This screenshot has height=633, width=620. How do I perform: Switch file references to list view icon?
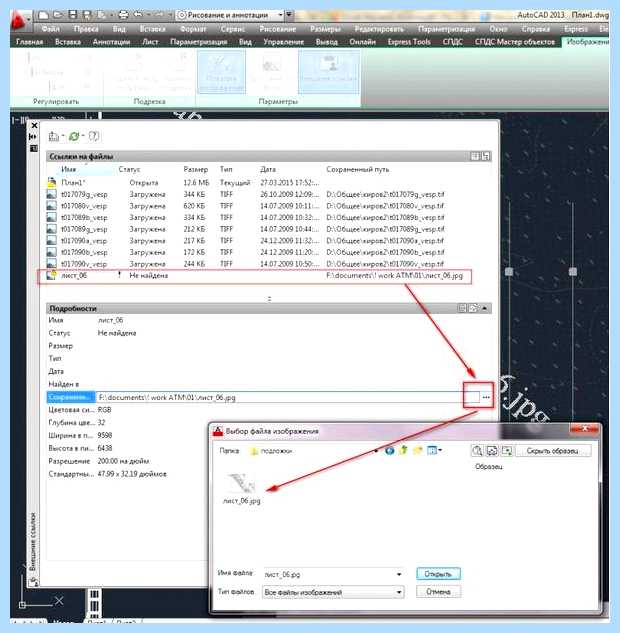(475, 156)
